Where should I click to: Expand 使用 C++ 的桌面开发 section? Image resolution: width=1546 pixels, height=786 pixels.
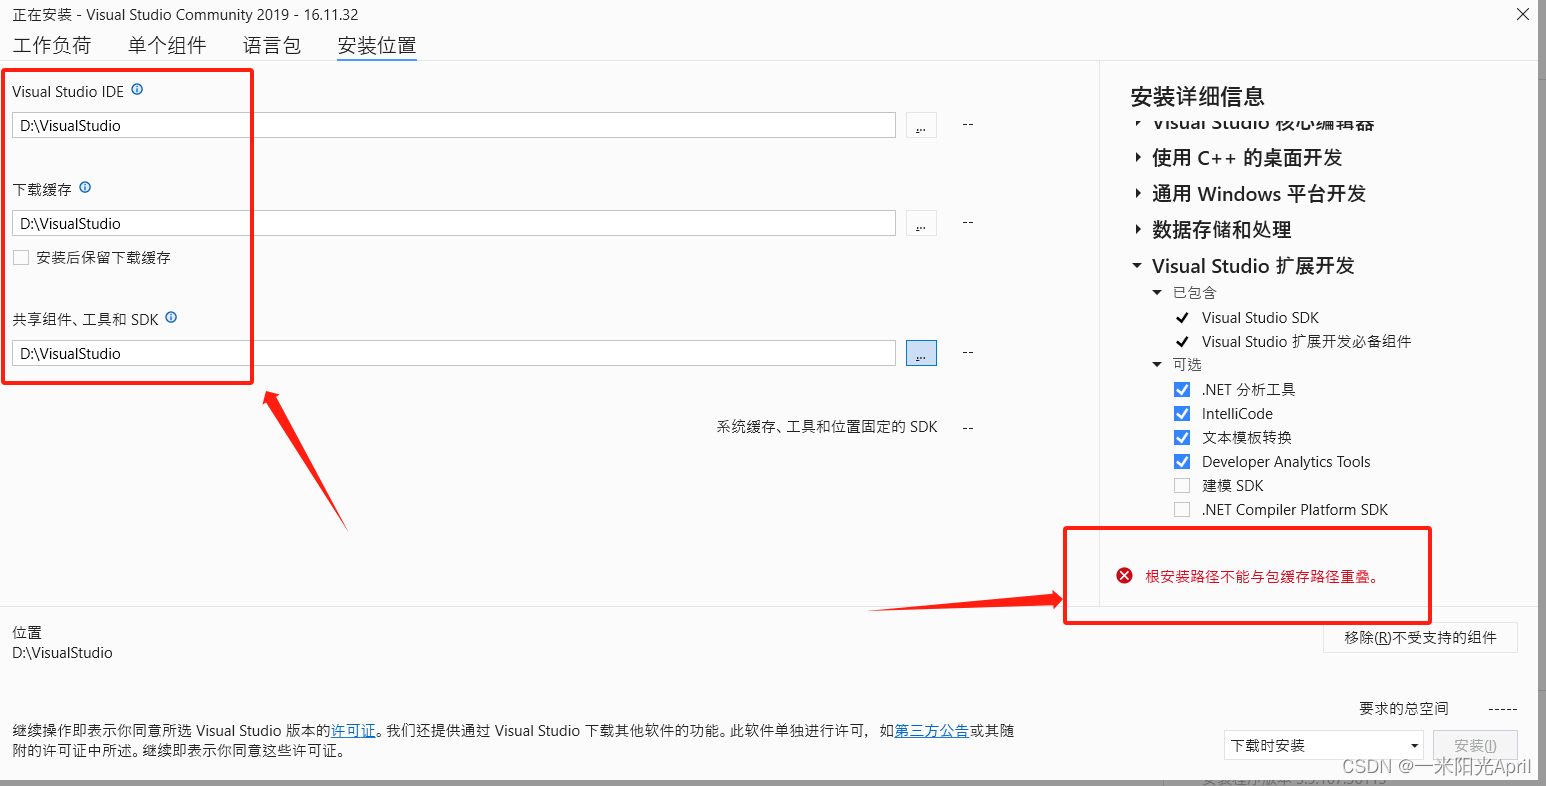pyautogui.click(x=1138, y=157)
